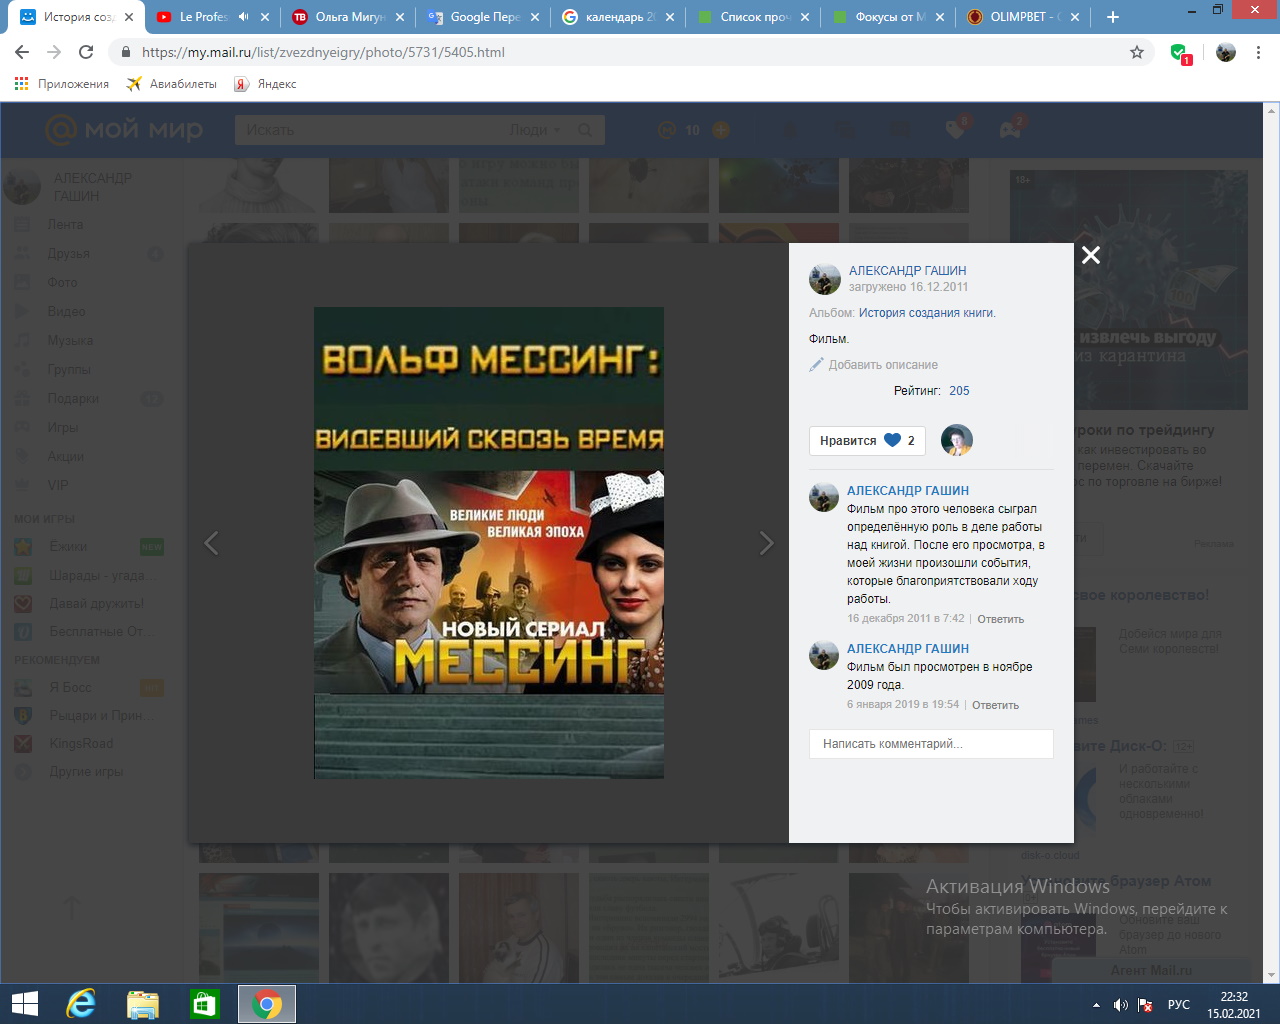Open Авиабилеты bookmark

click(x=171, y=84)
